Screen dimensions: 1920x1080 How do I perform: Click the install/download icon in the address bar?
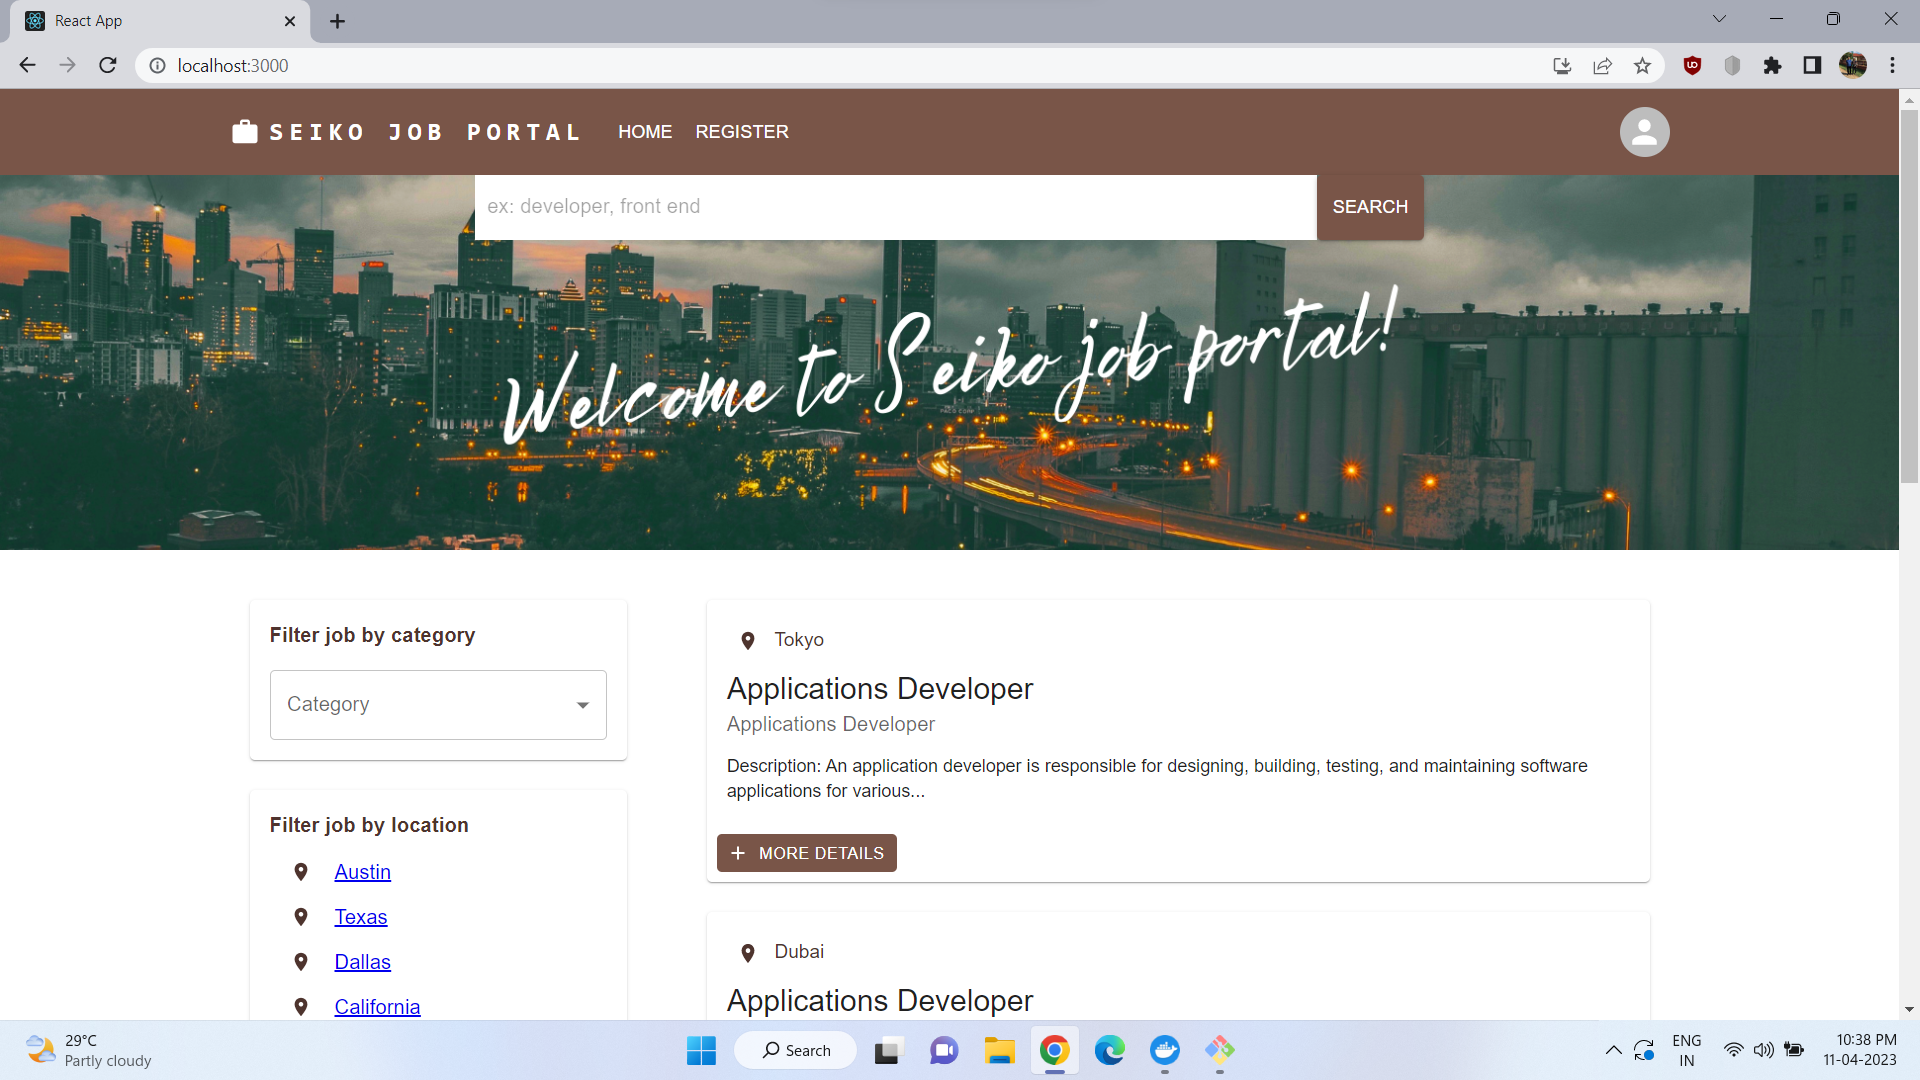tap(1562, 65)
